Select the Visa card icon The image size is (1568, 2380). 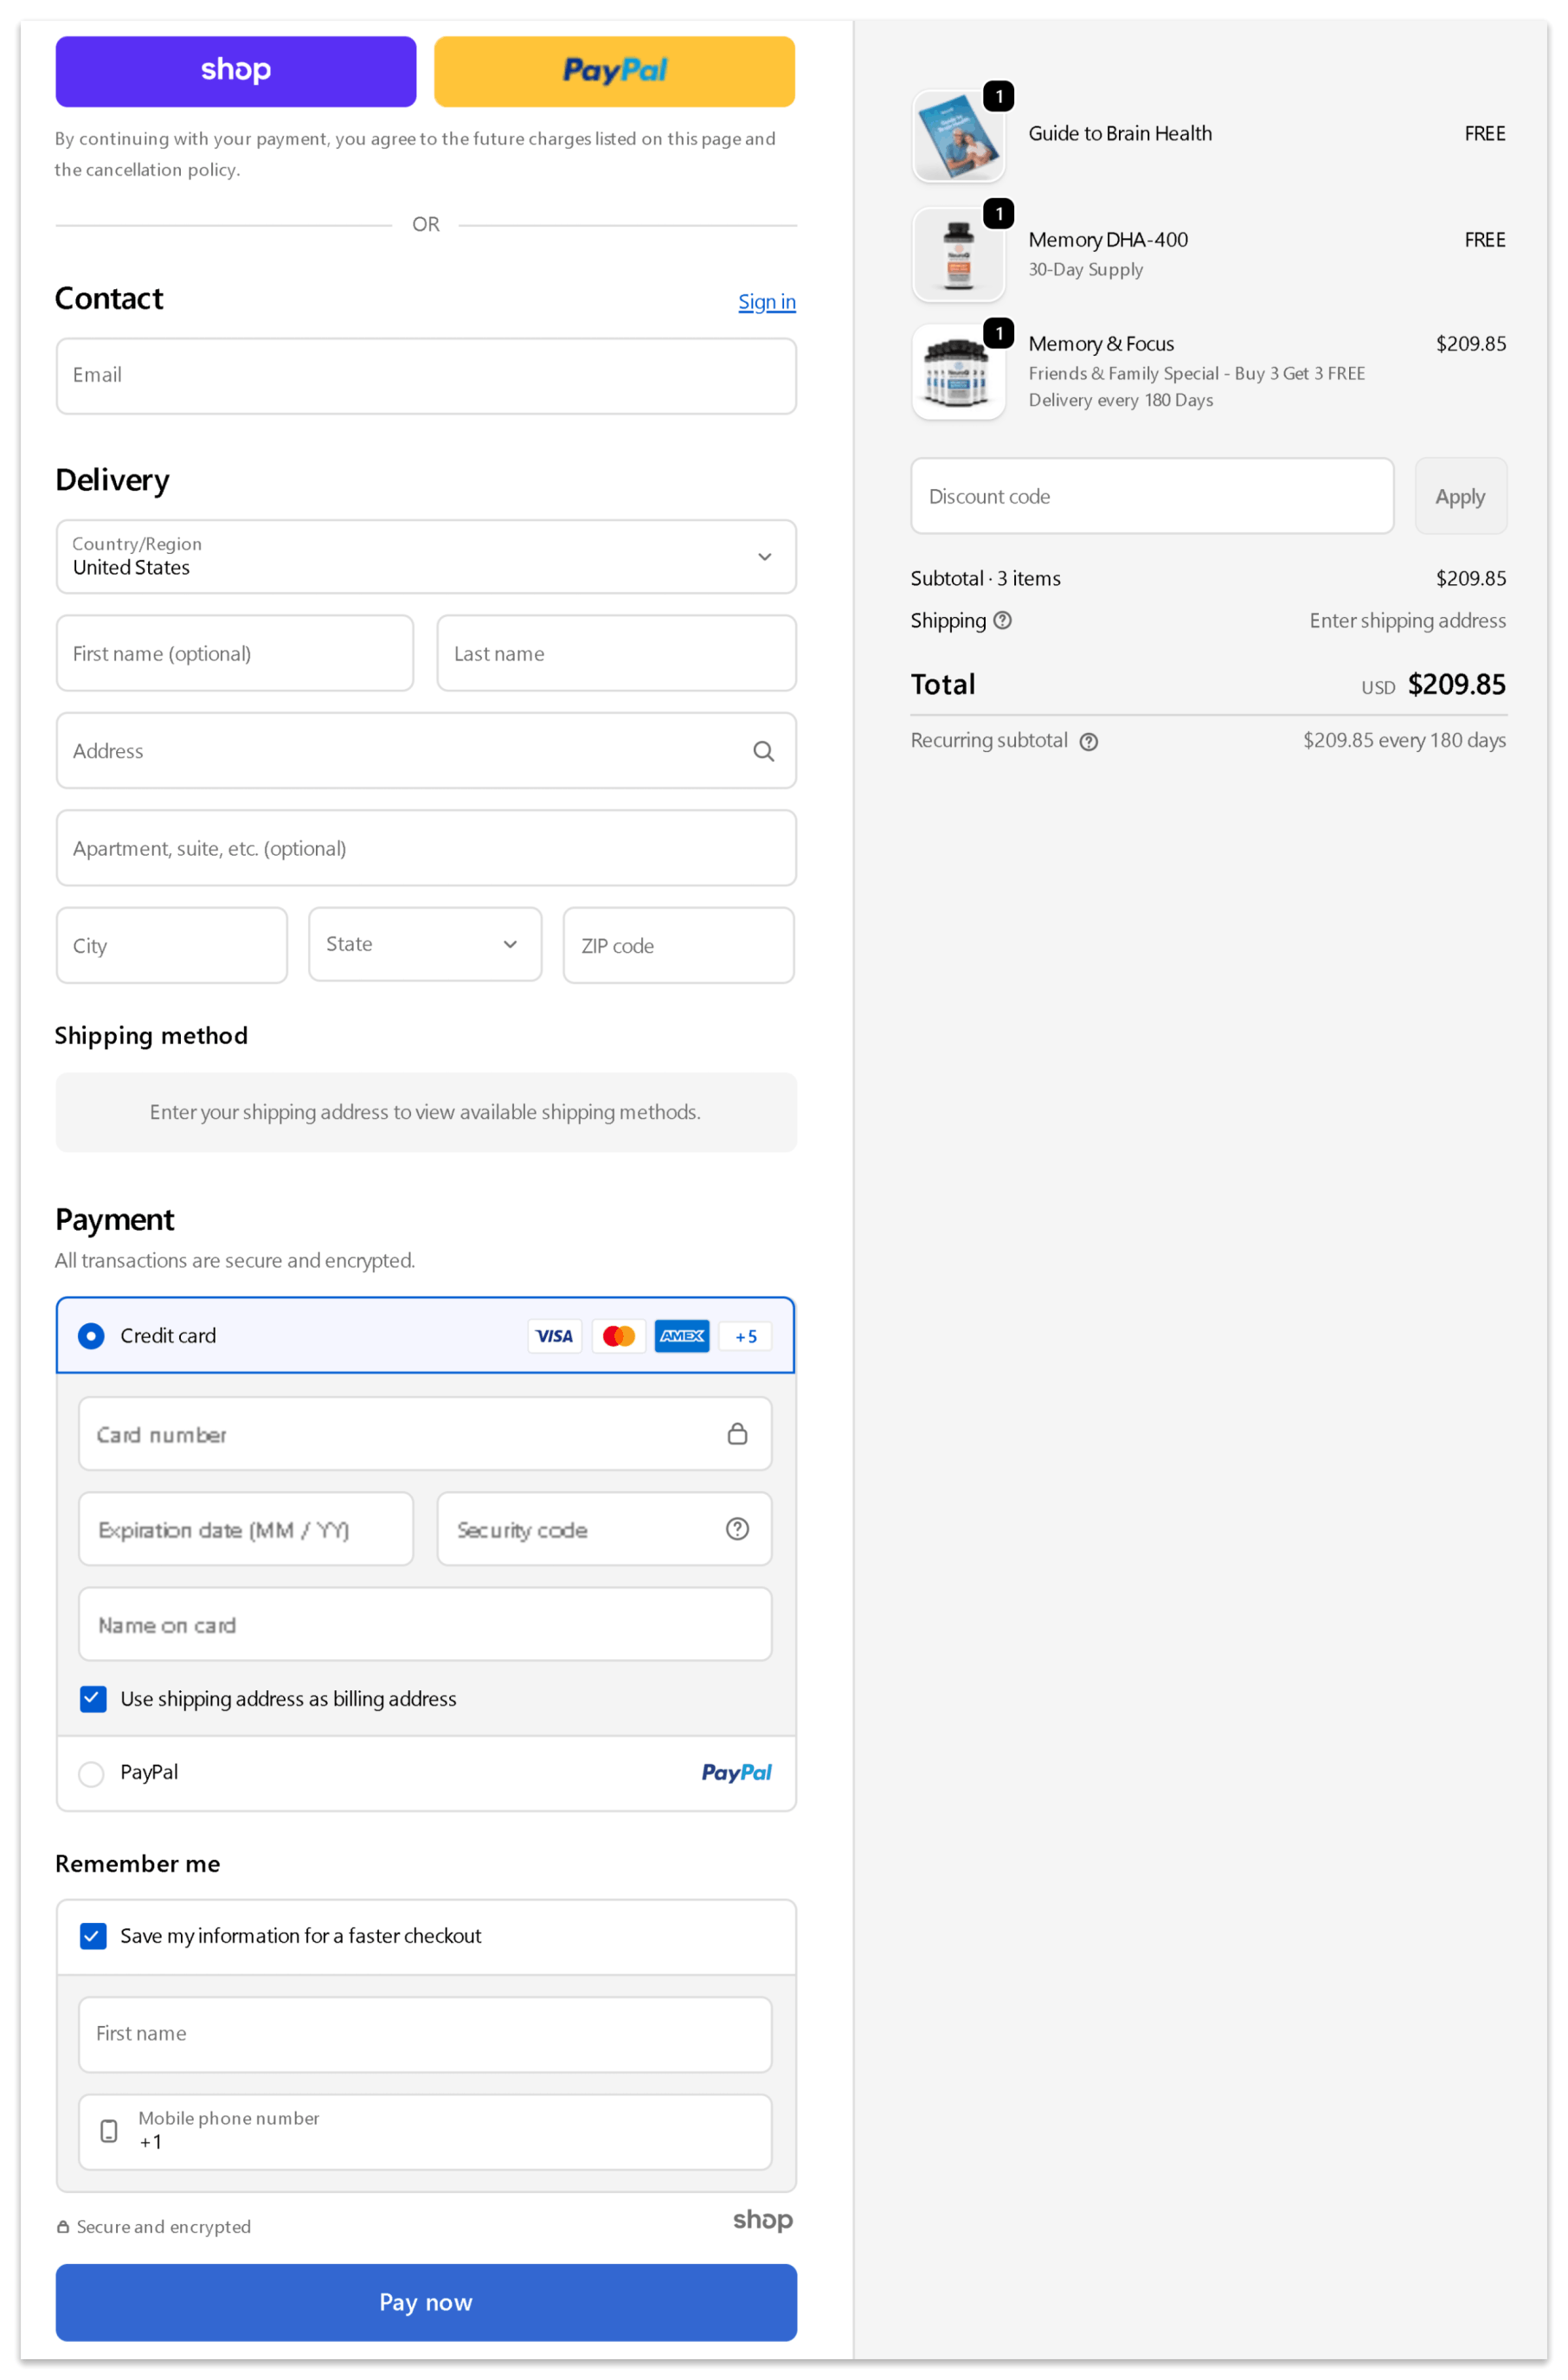pyautogui.click(x=554, y=1336)
